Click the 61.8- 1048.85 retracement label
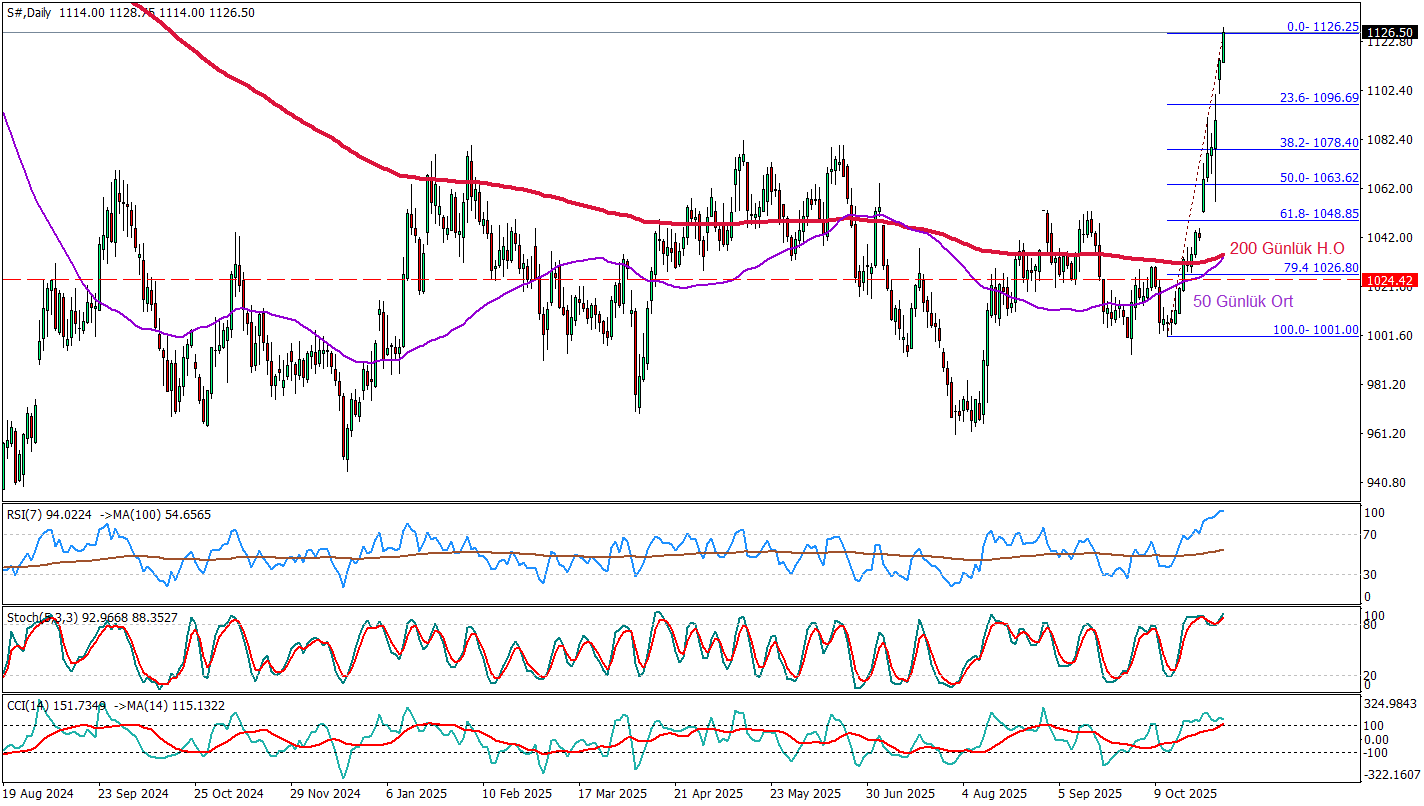This screenshot has height=806, width=1424. 1320,214
